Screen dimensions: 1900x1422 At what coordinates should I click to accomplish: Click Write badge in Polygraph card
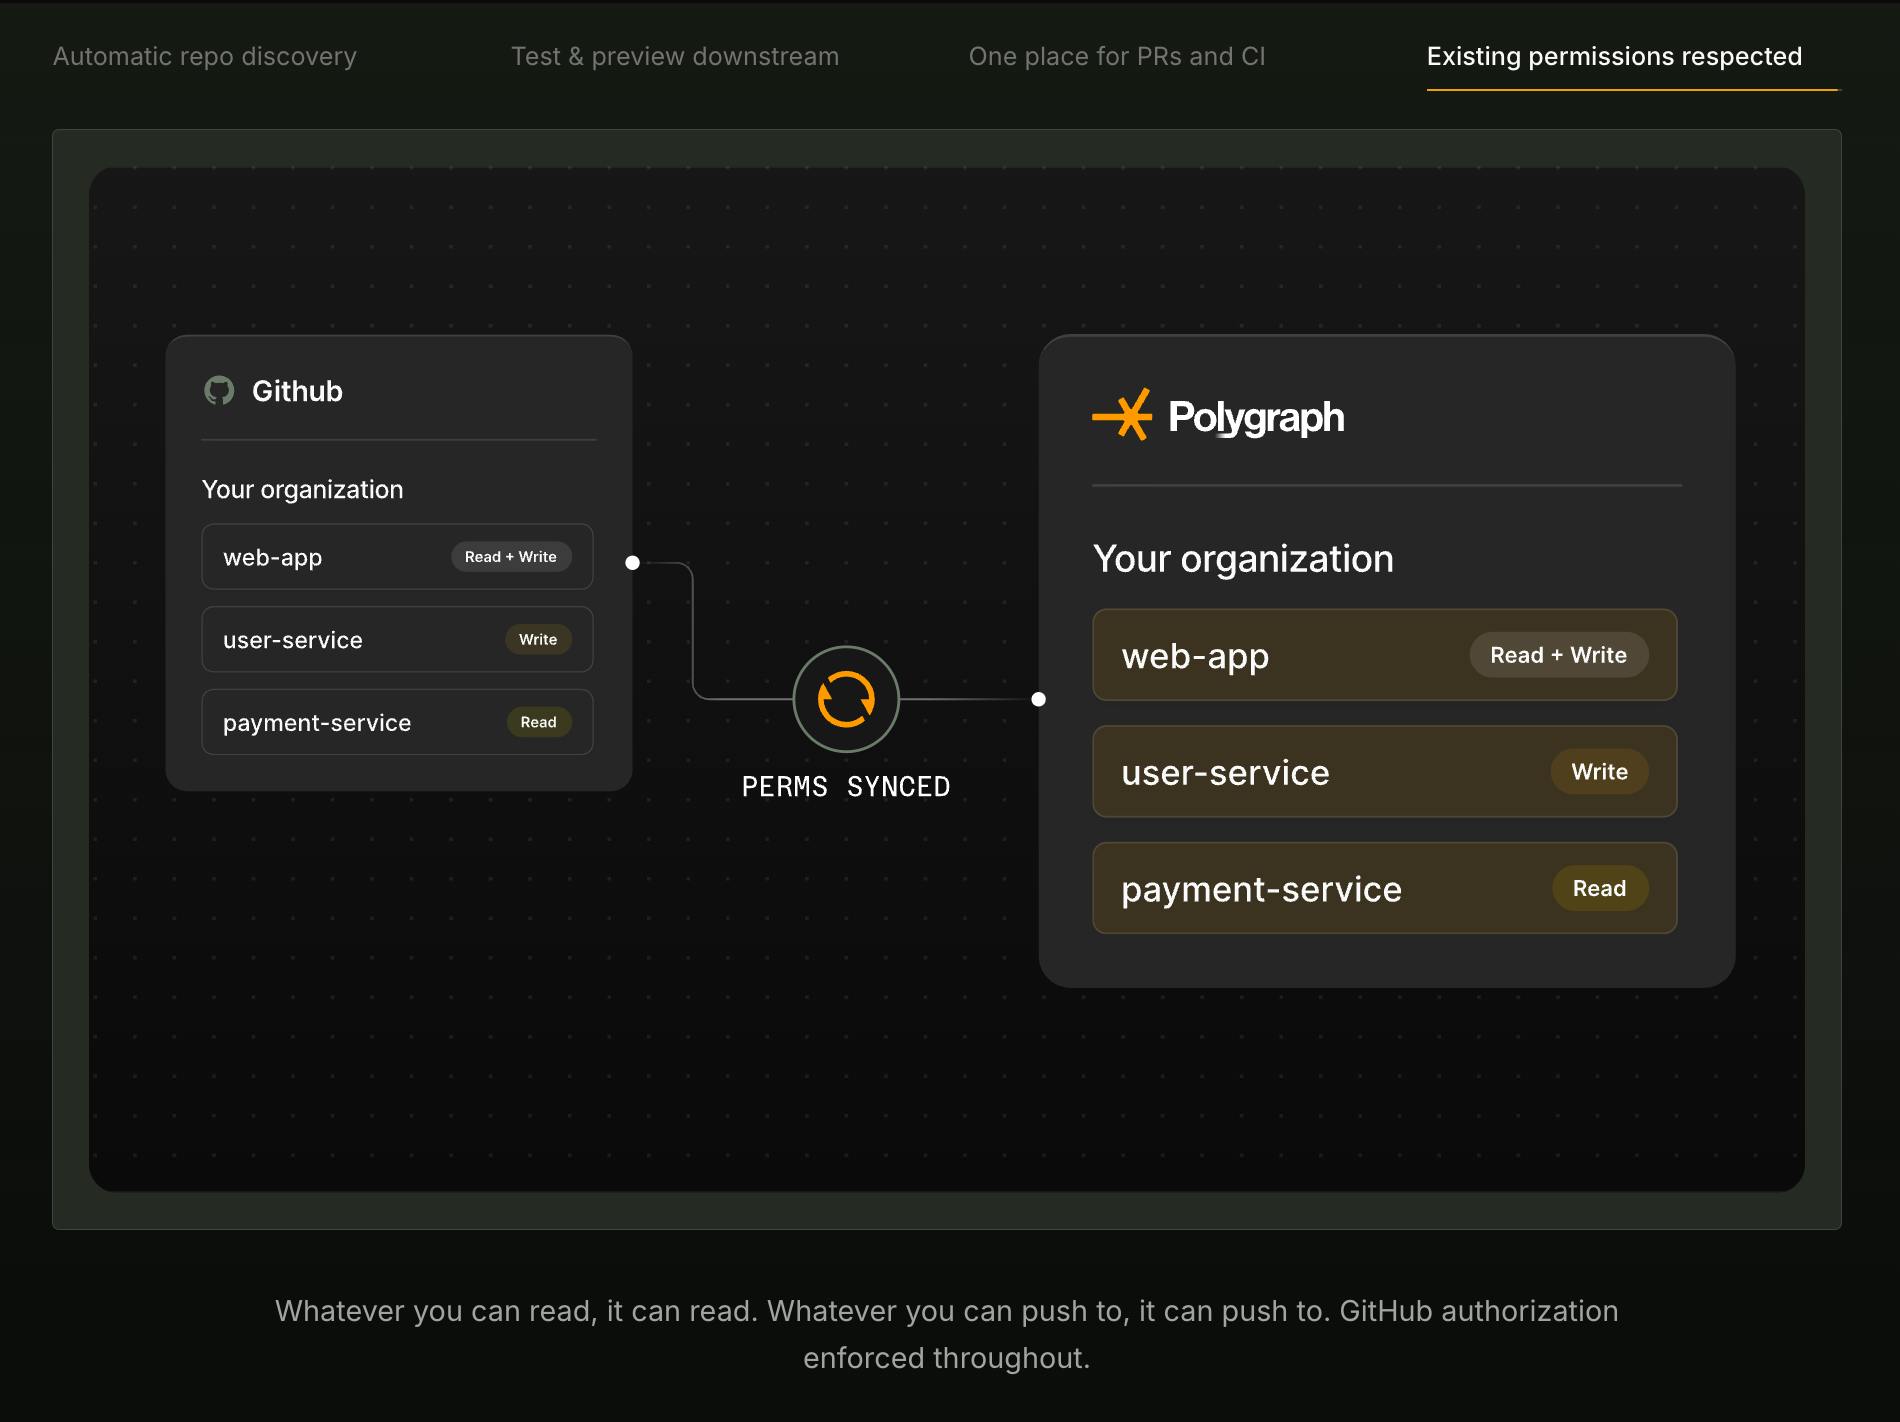pos(1600,771)
